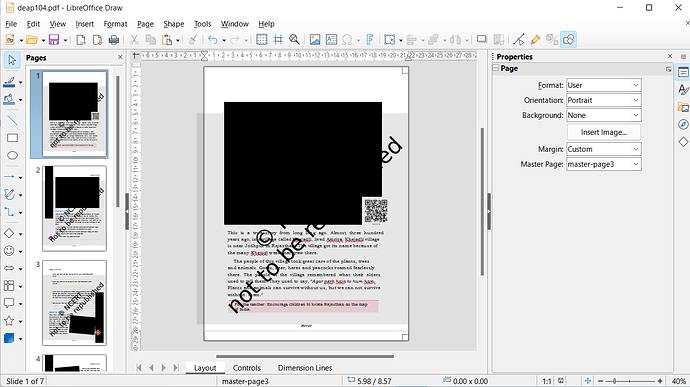Select the Ellipse drawing tool
The image size is (690, 387).
12,155
